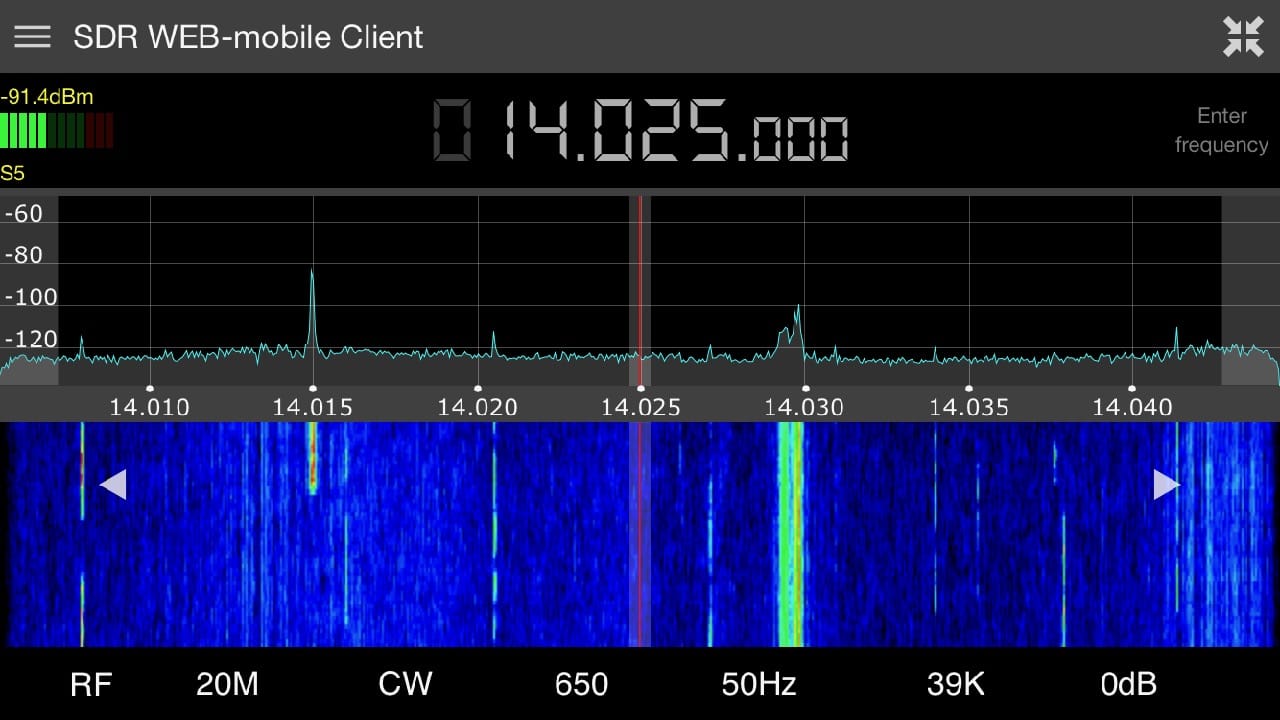Tune down using the left arrow on waterfall
Image resolution: width=1280 pixels, height=720 pixels.
(x=114, y=484)
